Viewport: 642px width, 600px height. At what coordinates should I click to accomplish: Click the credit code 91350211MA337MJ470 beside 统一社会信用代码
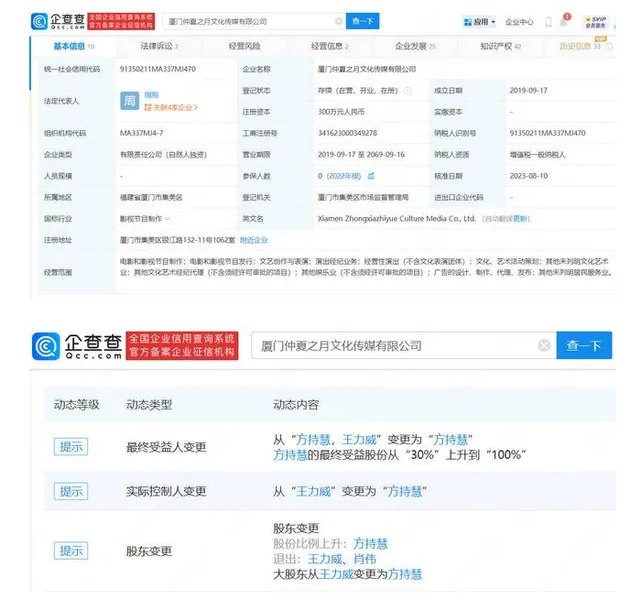[158, 69]
